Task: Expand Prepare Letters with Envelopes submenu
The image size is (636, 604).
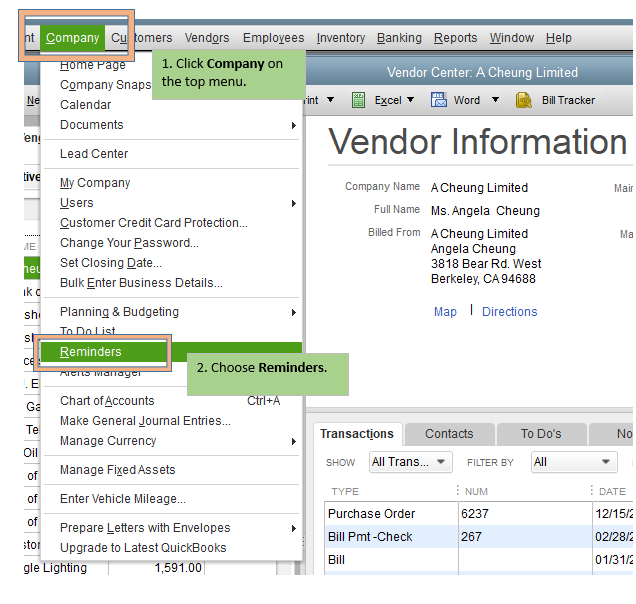Action: [294, 528]
